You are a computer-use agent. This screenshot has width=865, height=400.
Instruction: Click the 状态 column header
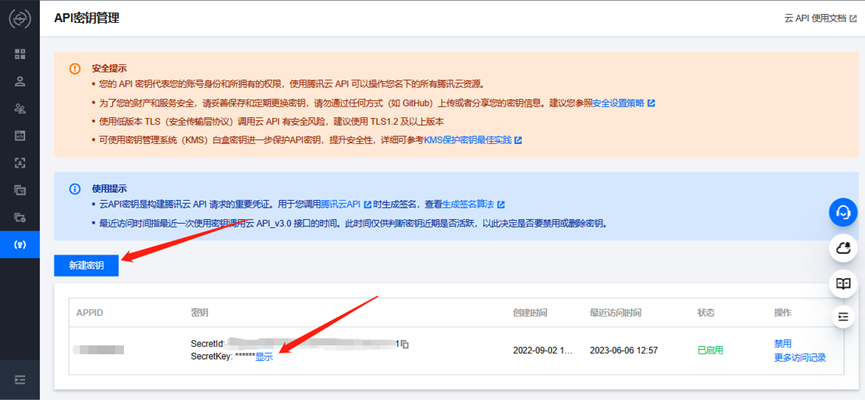coord(706,313)
